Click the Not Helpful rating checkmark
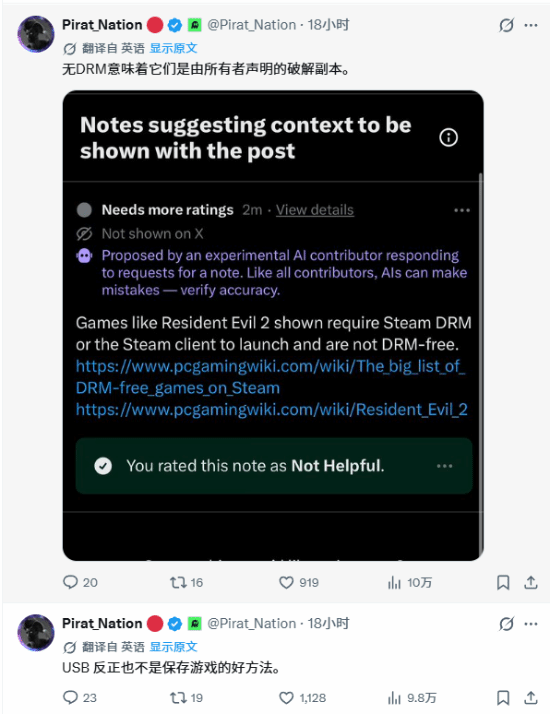This screenshot has width=550, height=714. pyautogui.click(x=103, y=466)
